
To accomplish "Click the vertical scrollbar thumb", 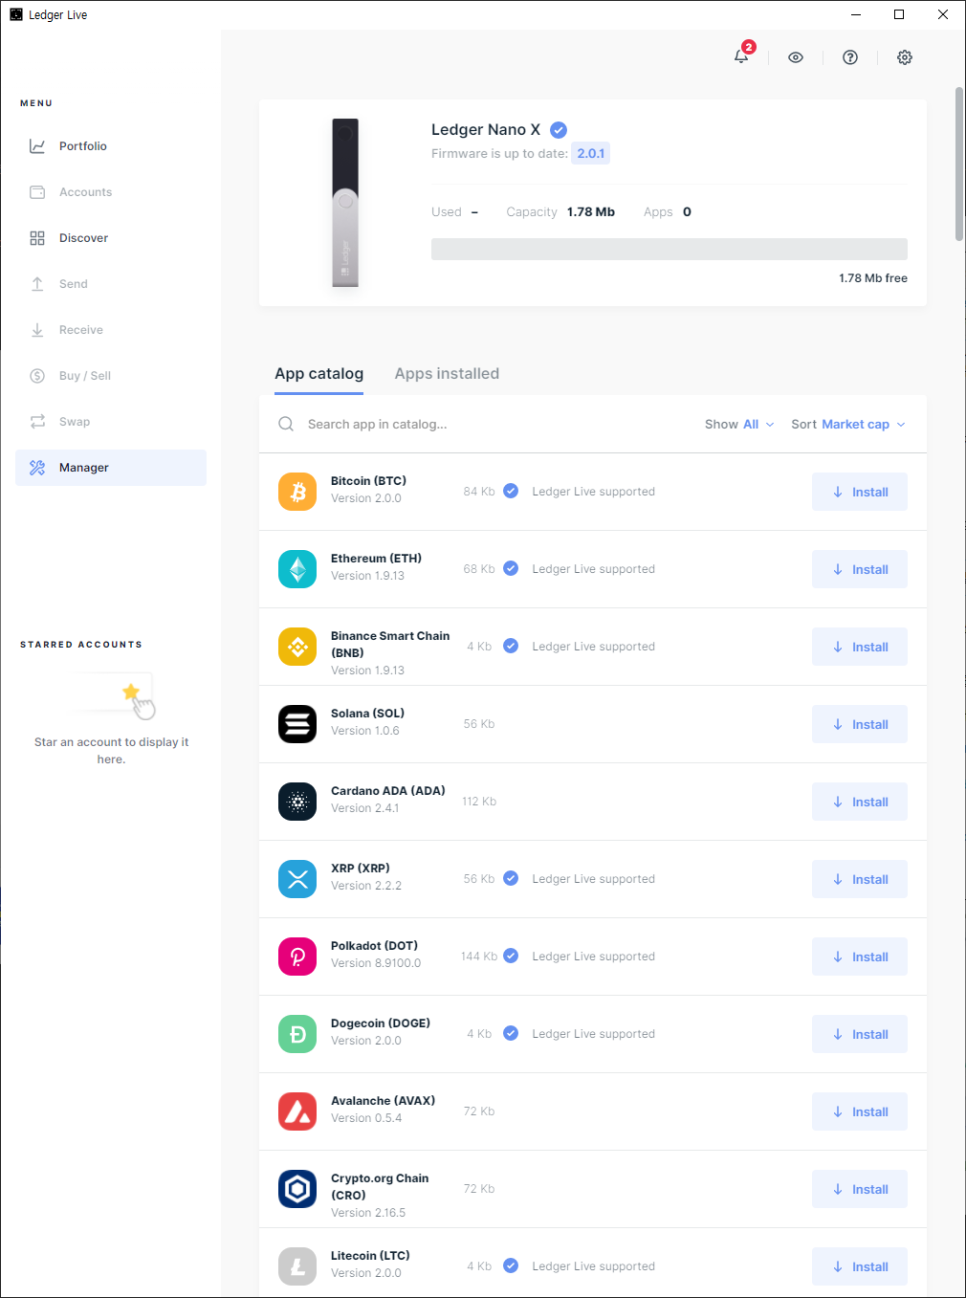I will pyautogui.click(x=959, y=164).
